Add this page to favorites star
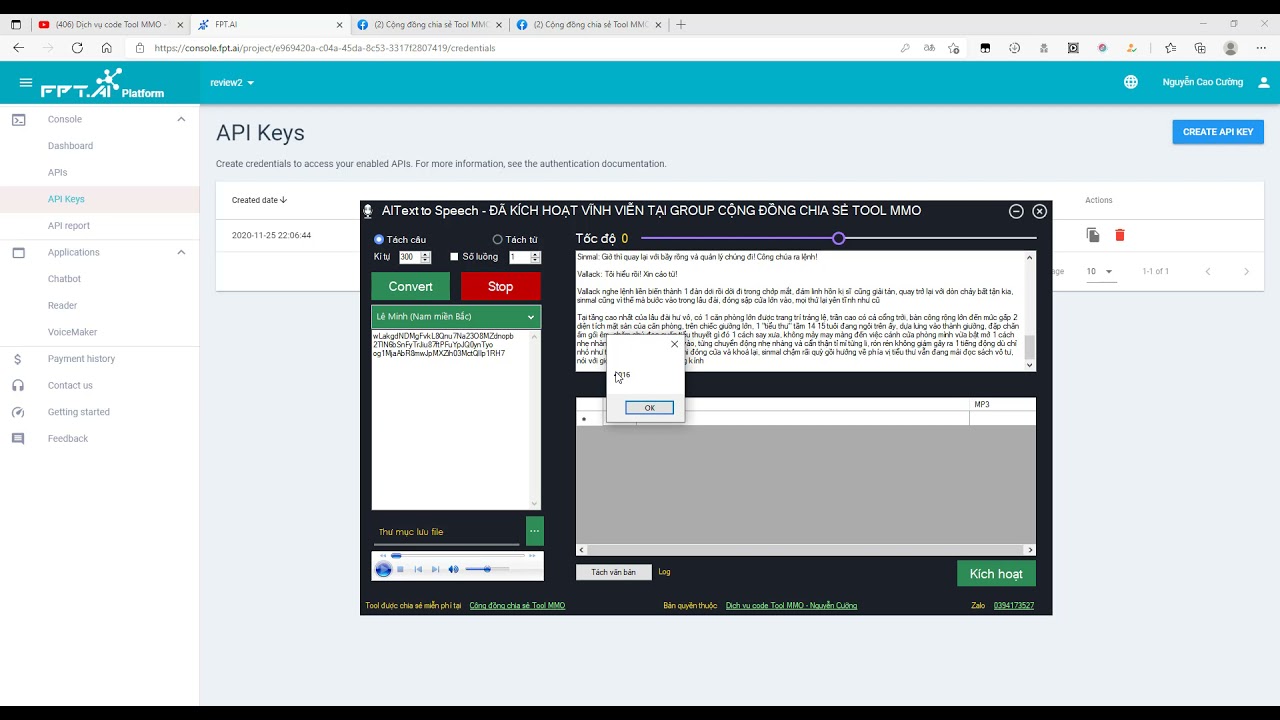This screenshot has width=1280, height=720. tap(954, 47)
